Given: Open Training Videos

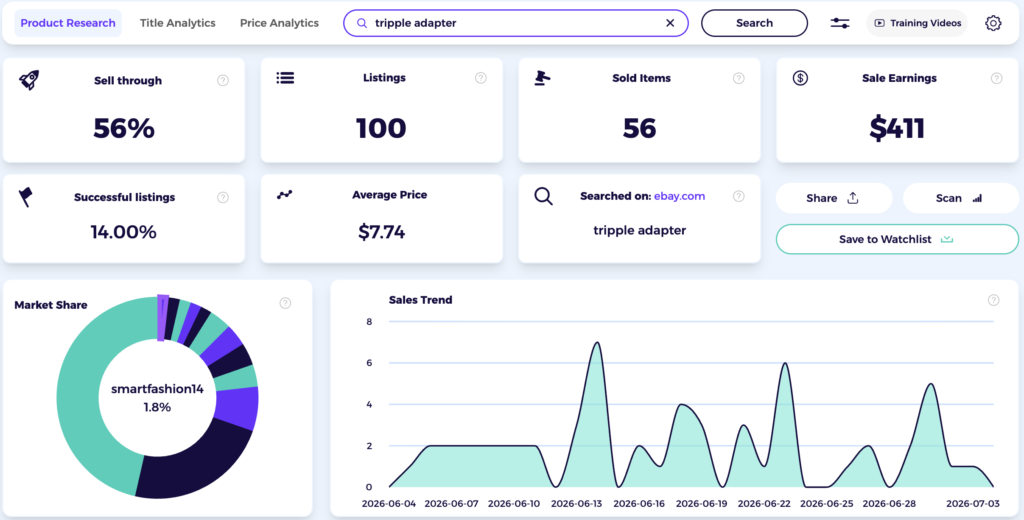Looking at the screenshot, I should point(917,23).
